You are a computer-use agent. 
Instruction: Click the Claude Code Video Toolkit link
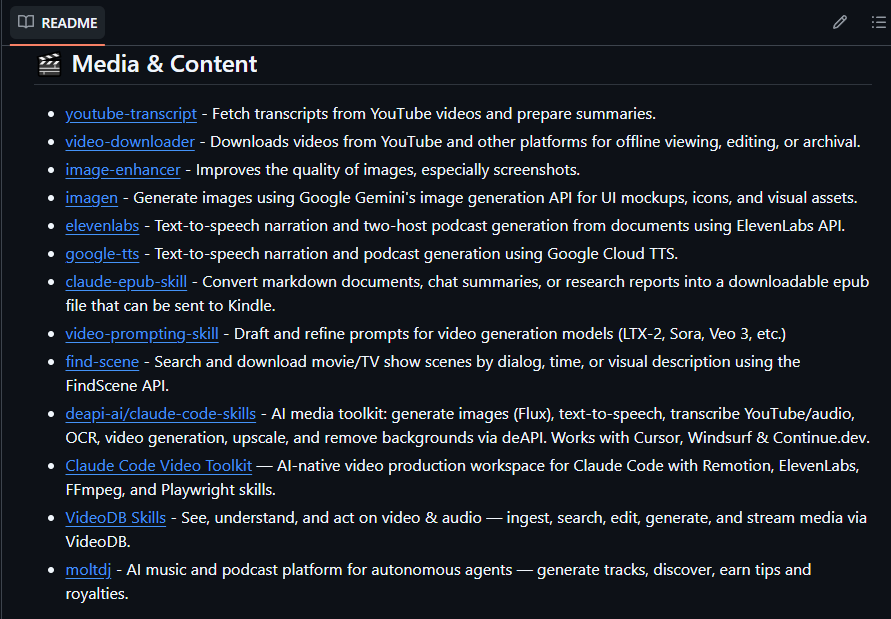(158, 465)
